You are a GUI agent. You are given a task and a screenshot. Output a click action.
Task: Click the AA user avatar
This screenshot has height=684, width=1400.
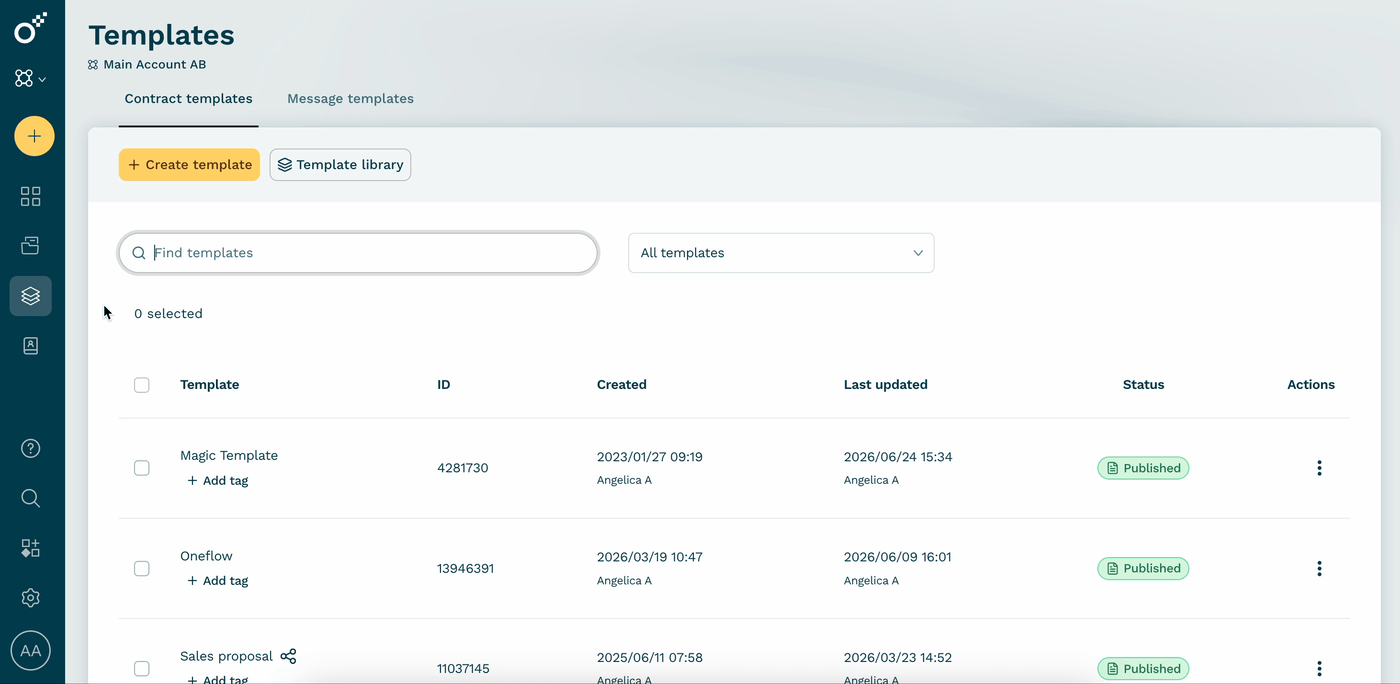[31, 651]
